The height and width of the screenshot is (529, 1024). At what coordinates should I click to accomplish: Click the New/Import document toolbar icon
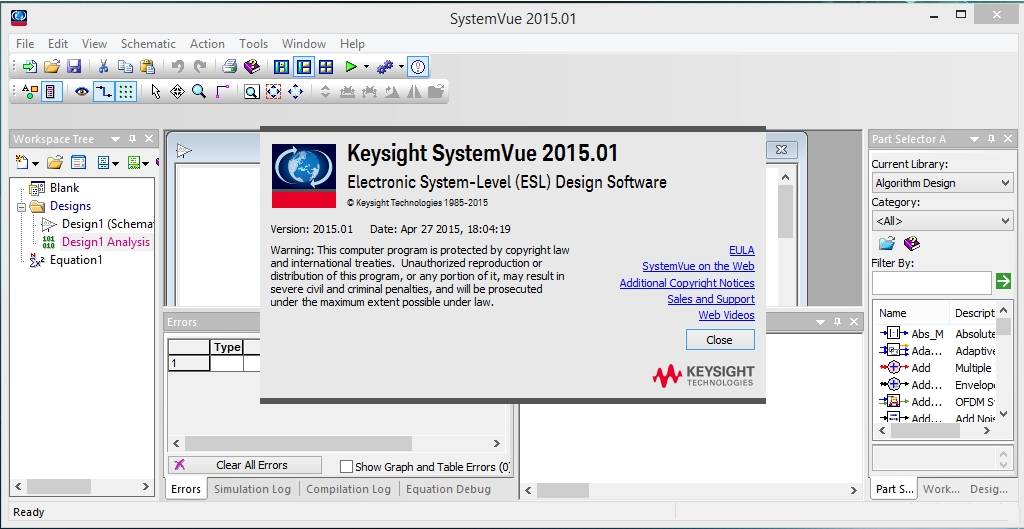click(29, 67)
